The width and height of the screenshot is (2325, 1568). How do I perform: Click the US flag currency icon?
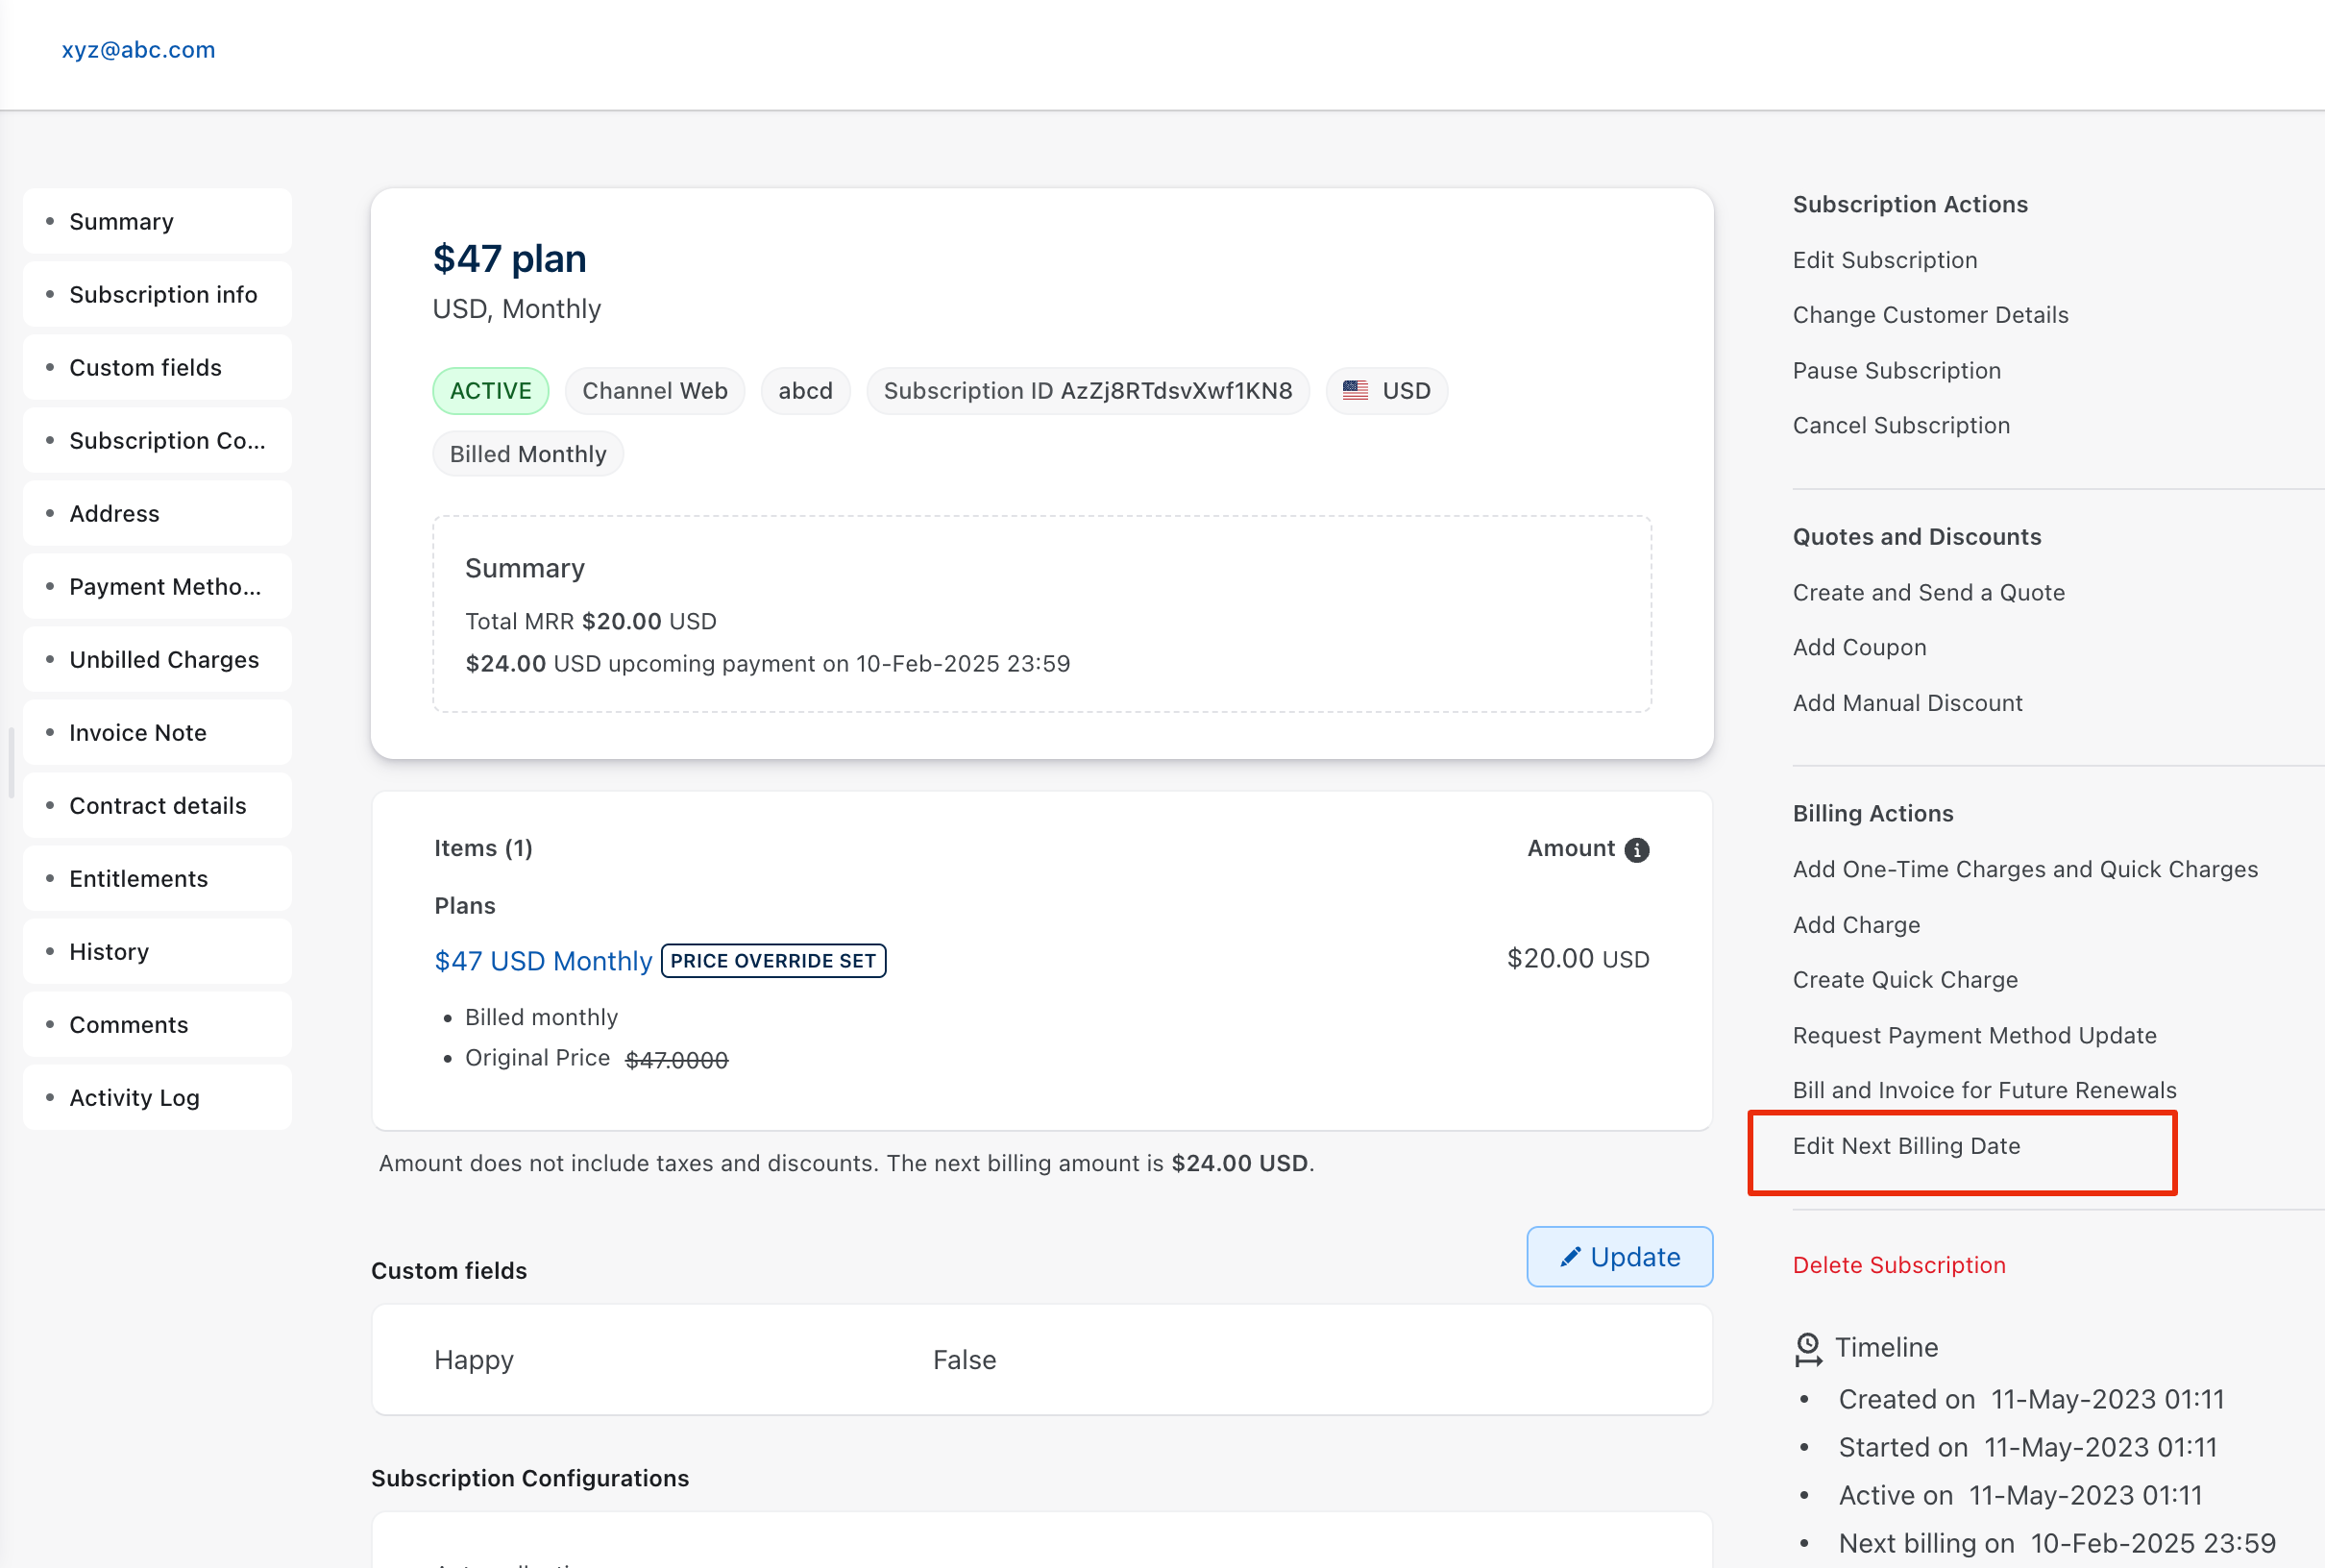1355,390
